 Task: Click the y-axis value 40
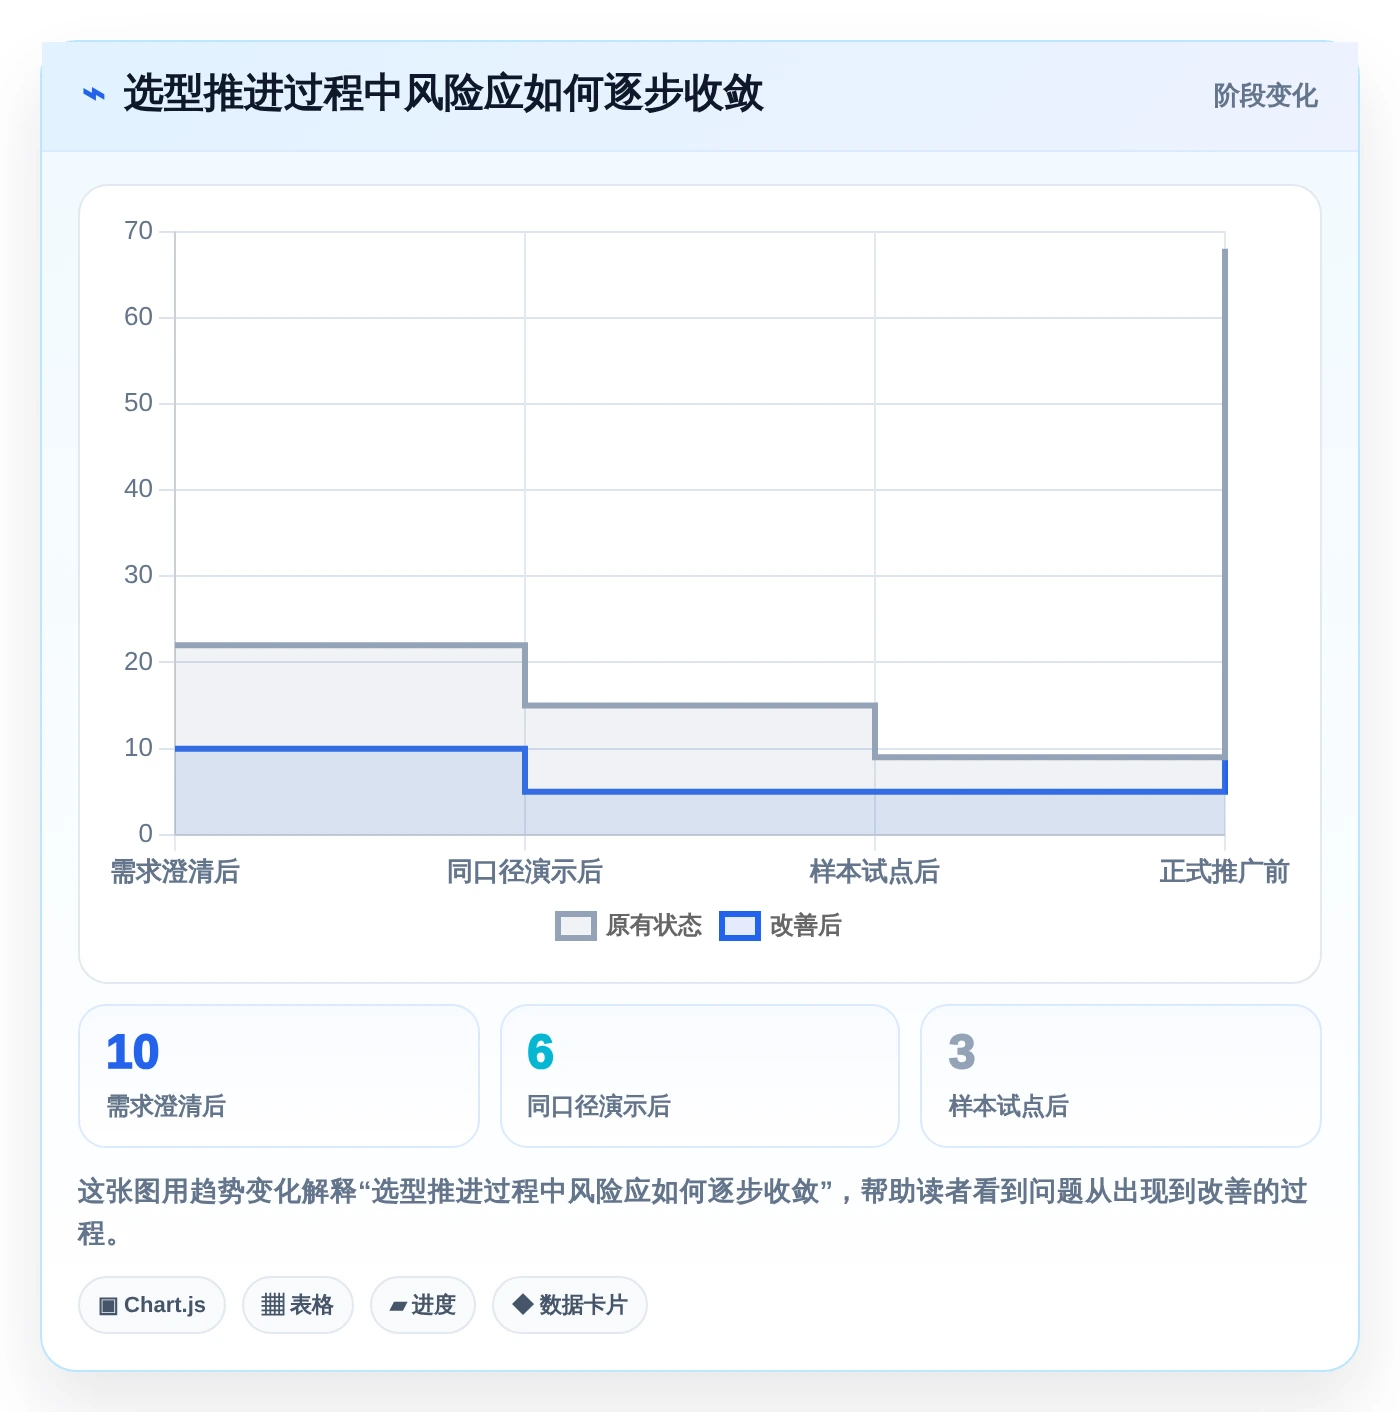click(138, 489)
